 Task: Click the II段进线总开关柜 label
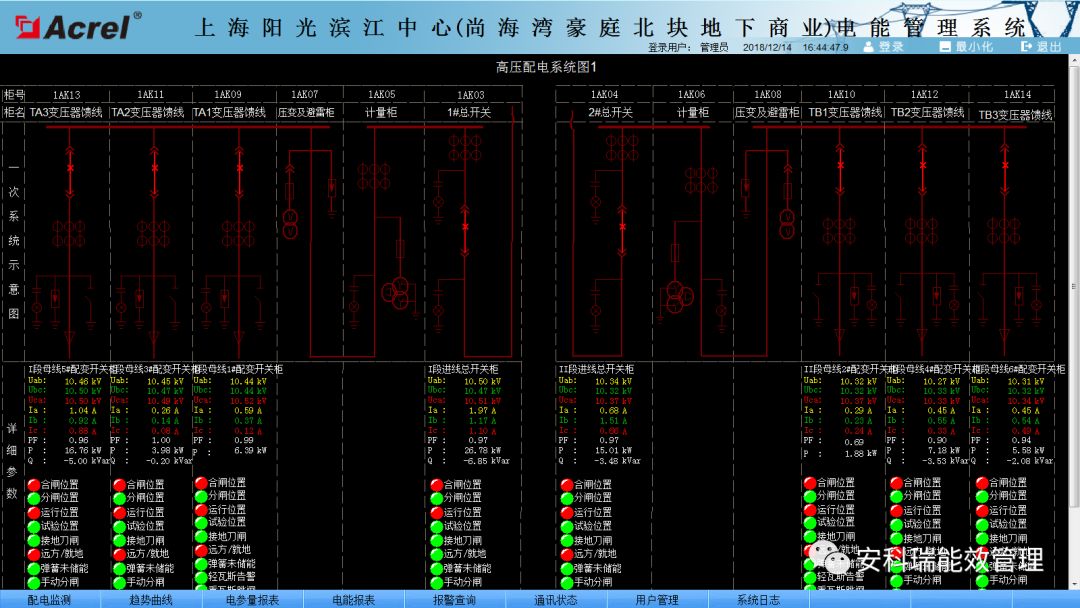click(x=596, y=369)
